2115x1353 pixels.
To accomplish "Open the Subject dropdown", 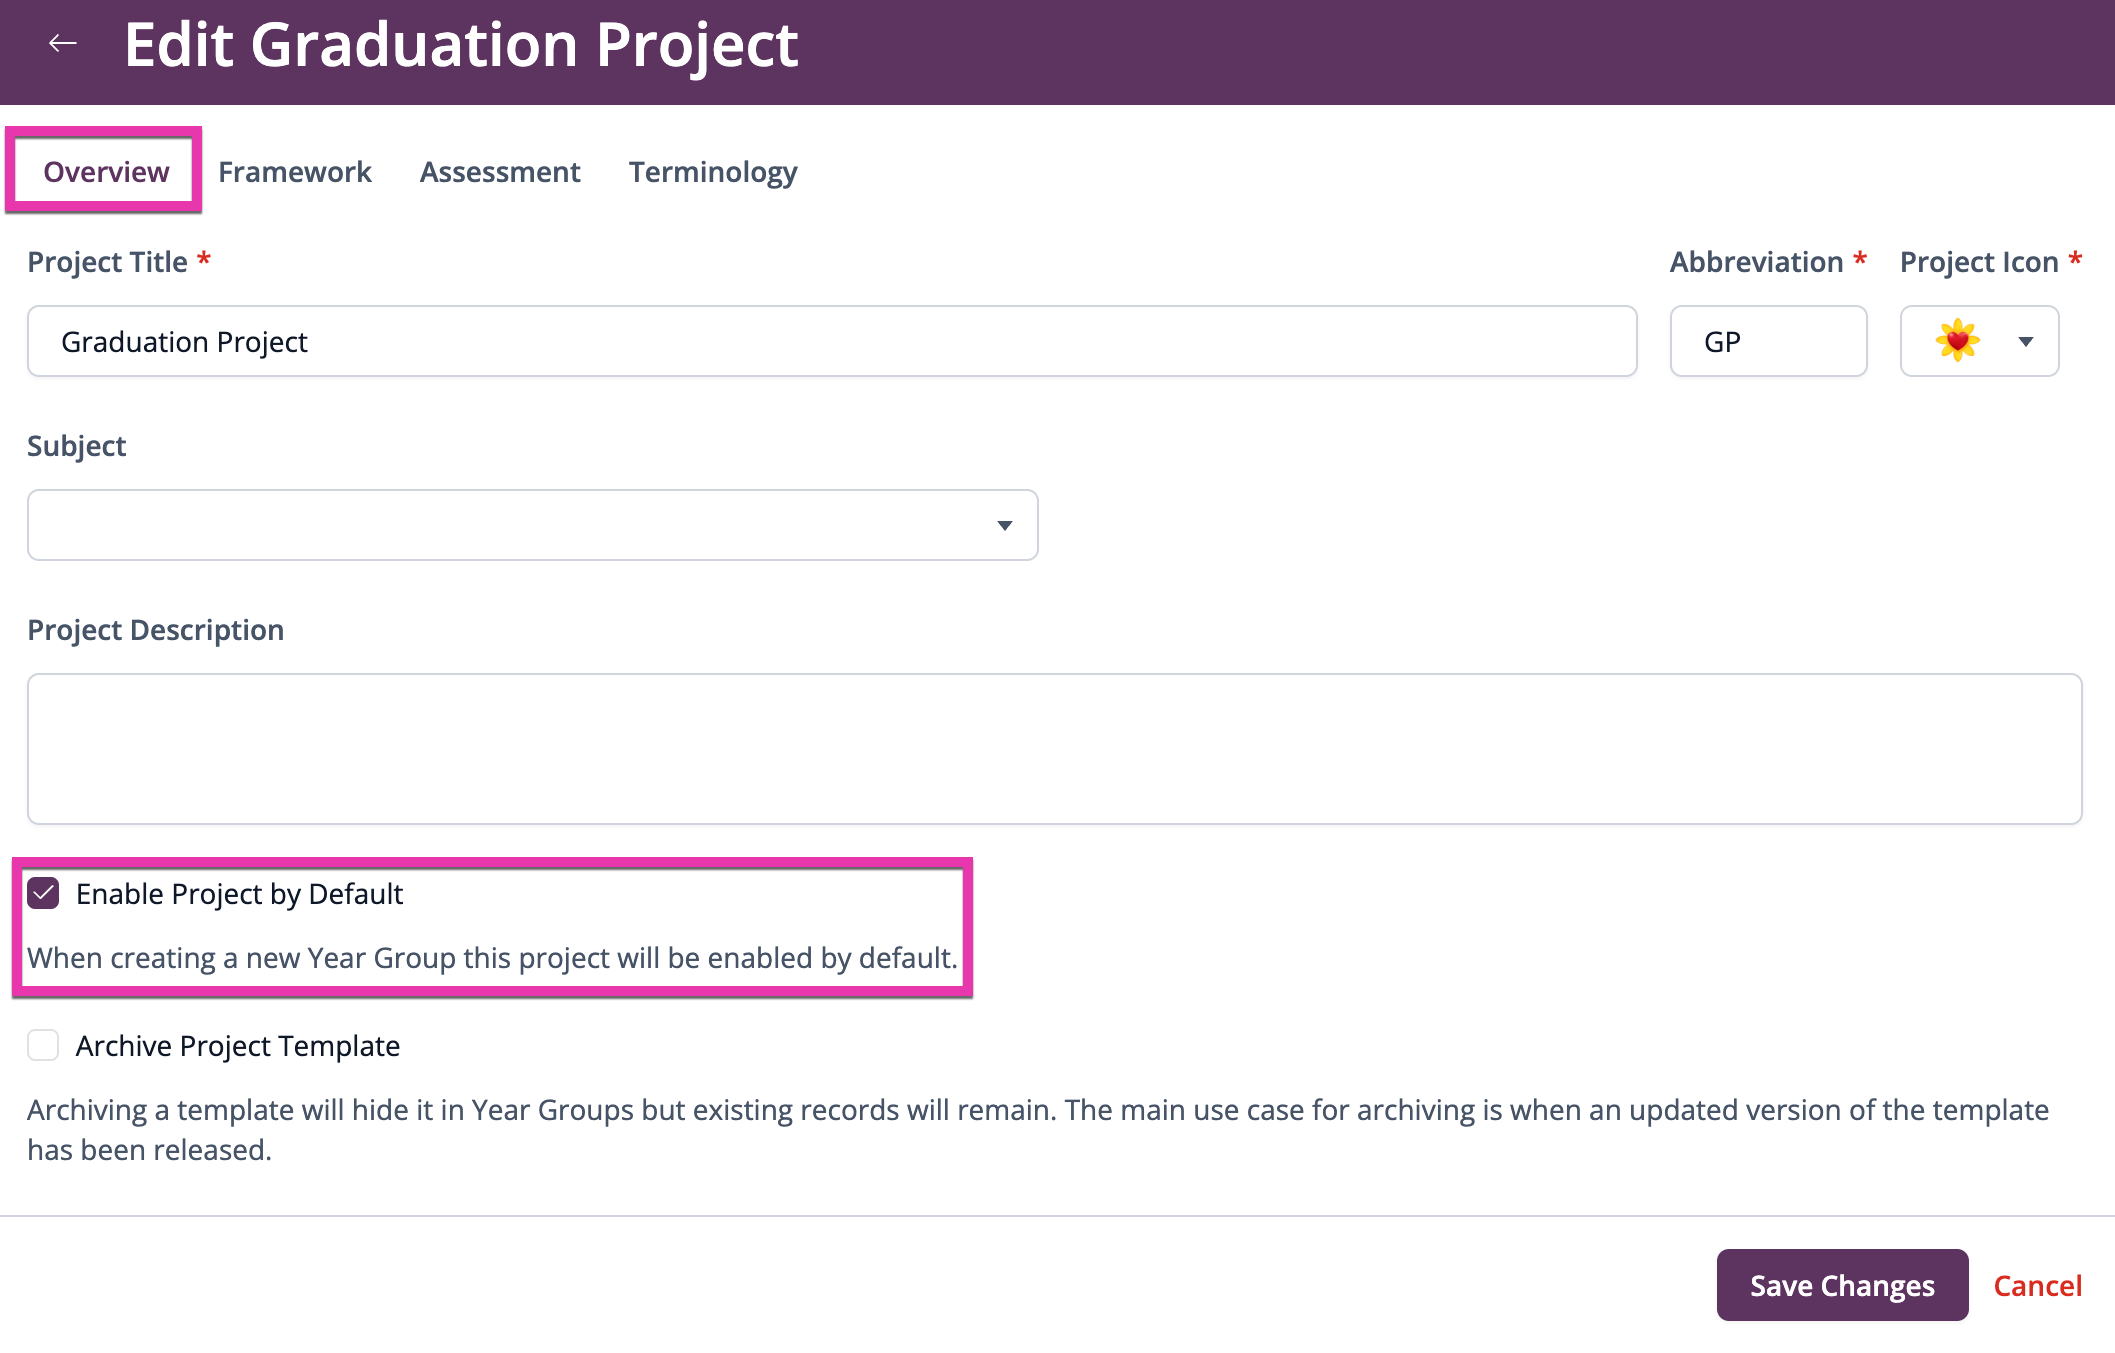I will tap(532, 525).
